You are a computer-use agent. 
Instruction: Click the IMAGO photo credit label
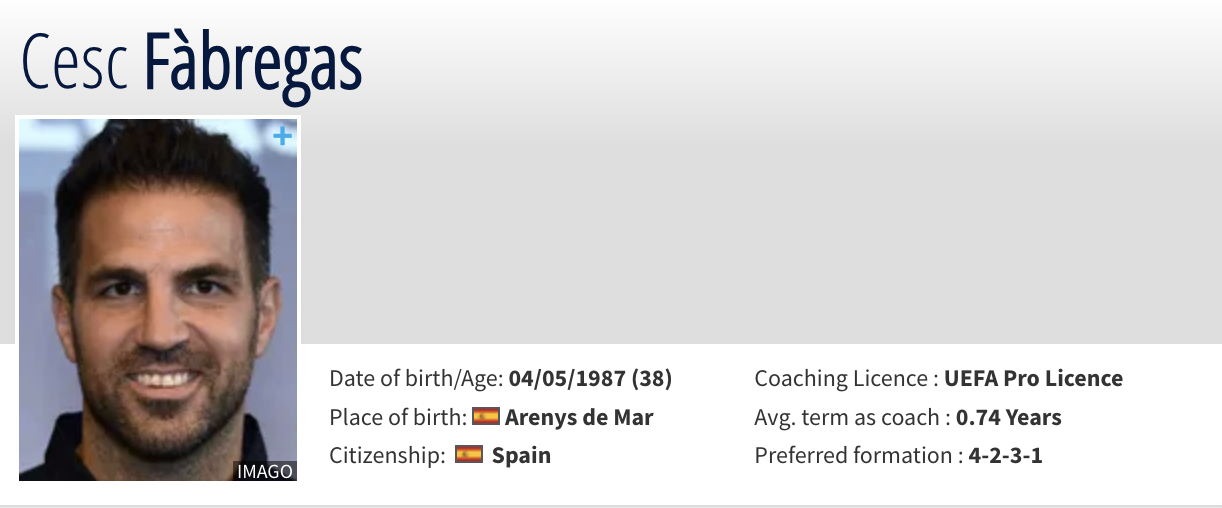pyautogui.click(x=265, y=471)
